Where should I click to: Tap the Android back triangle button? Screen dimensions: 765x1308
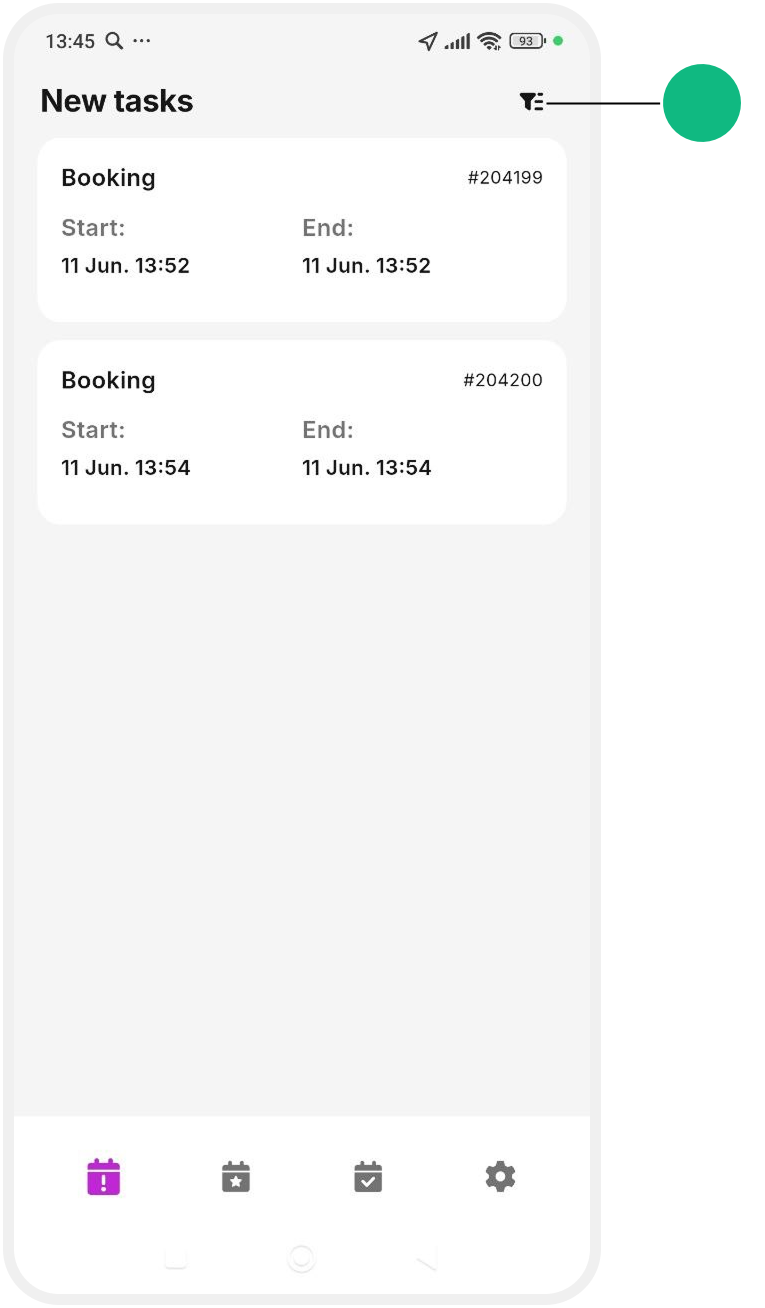click(427, 1260)
